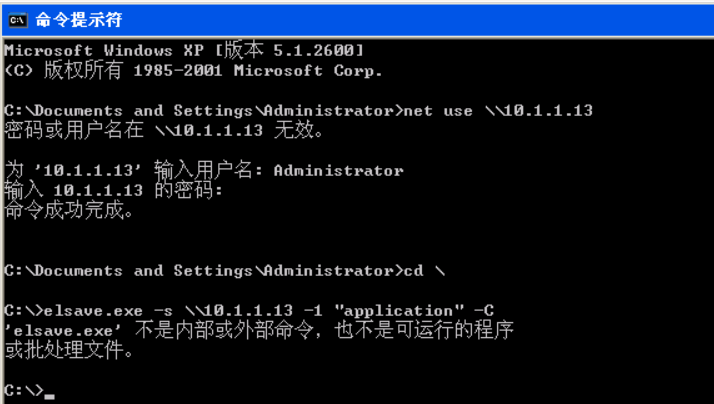Click the 密码或用户名在 \\10.1.1.13 无效 error line
Image resolution: width=714 pixels, height=404 pixels.
(164, 130)
